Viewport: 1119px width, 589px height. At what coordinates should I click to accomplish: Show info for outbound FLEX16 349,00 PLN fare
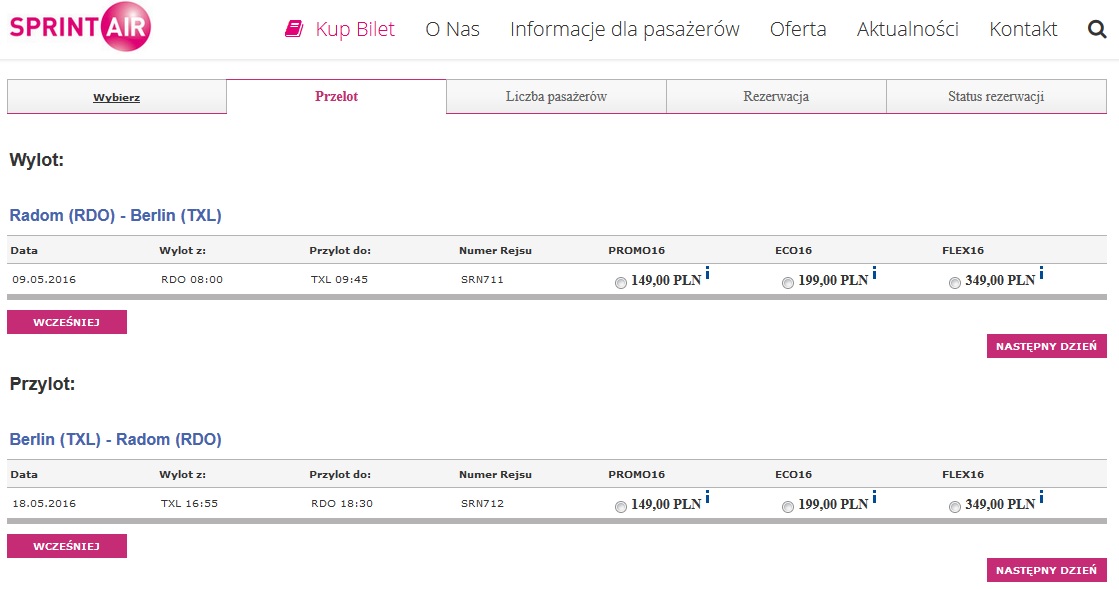point(1041,272)
